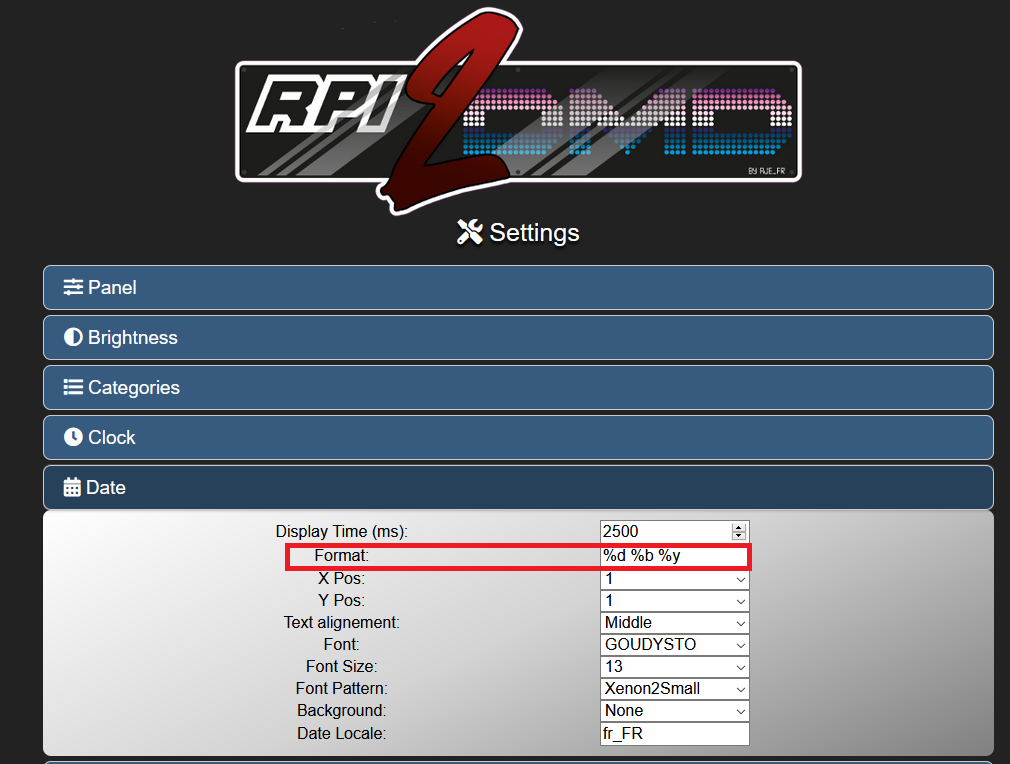Open the Font Pattern dropdown

tap(674, 689)
